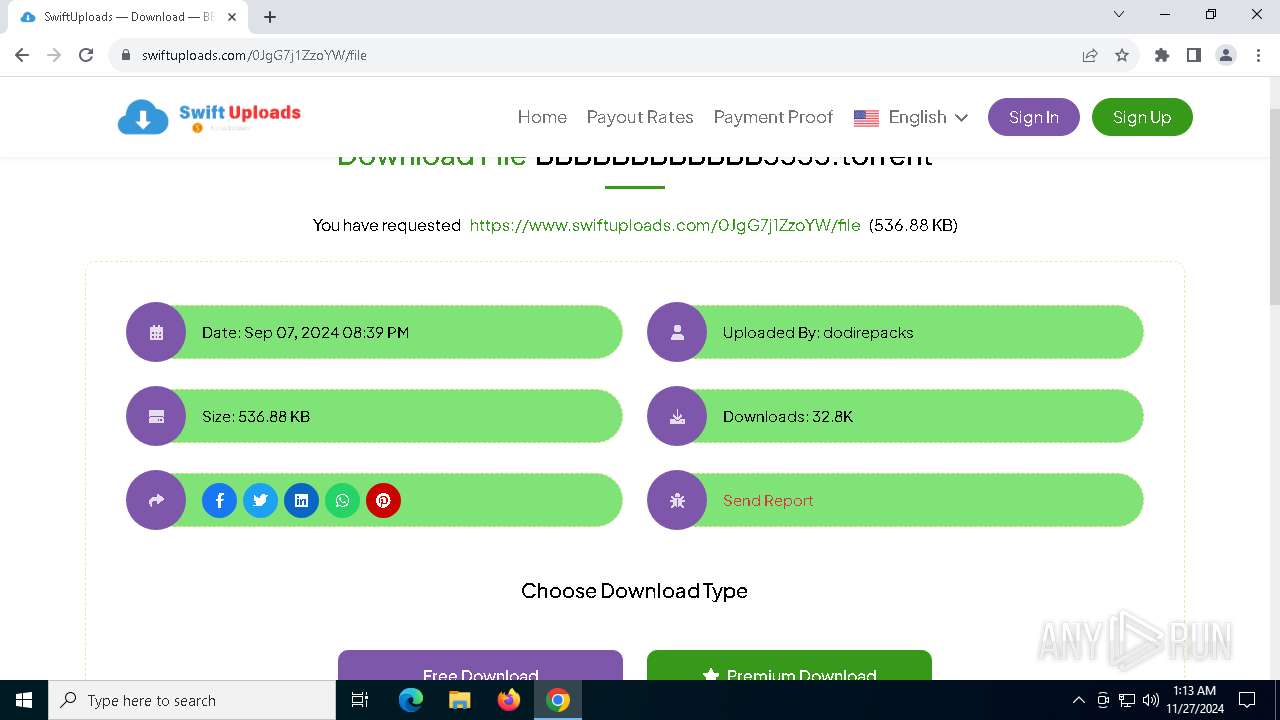The height and width of the screenshot is (720, 1280).
Task: Open the tab search dropdown arrow
Action: pos(1119,15)
